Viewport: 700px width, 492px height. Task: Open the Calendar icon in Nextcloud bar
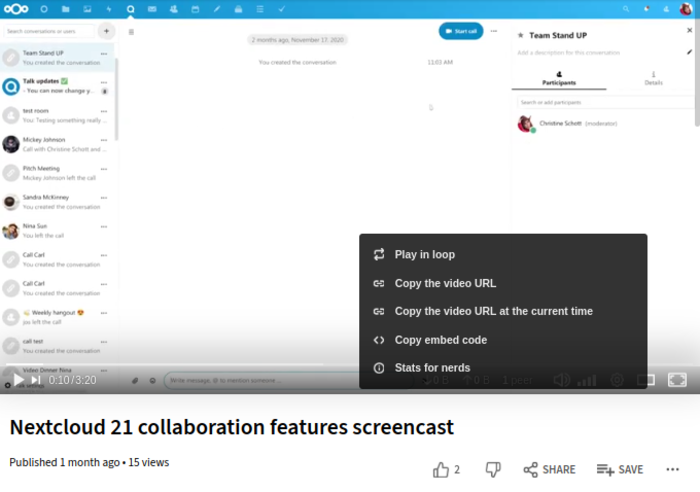pos(195,9)
